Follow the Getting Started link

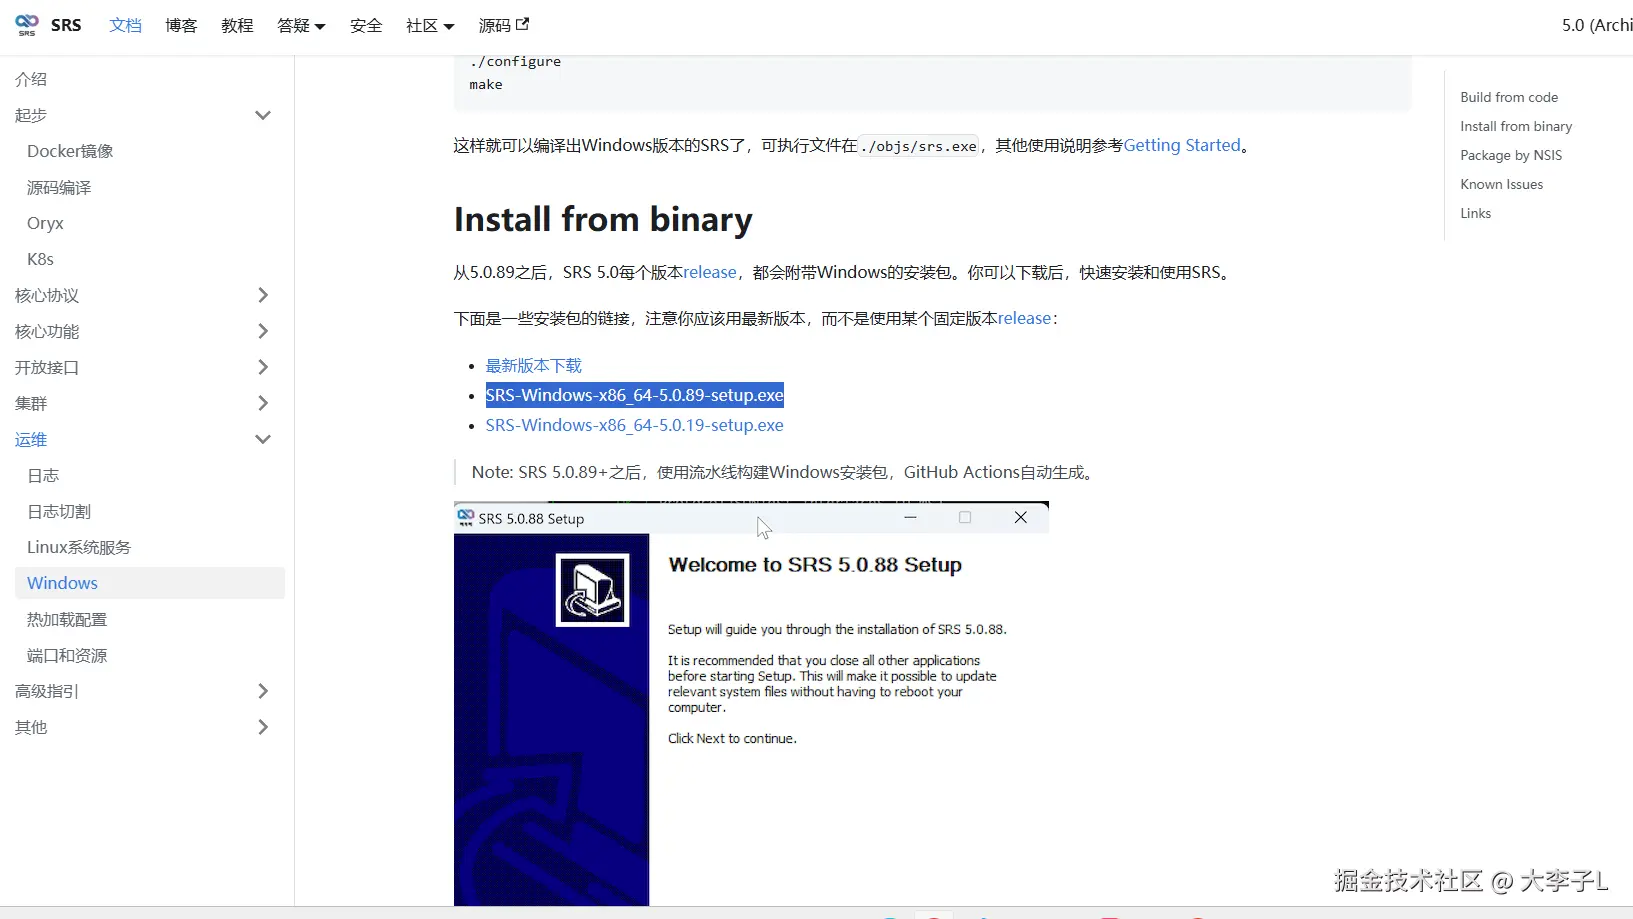(x=1182, y=145)
